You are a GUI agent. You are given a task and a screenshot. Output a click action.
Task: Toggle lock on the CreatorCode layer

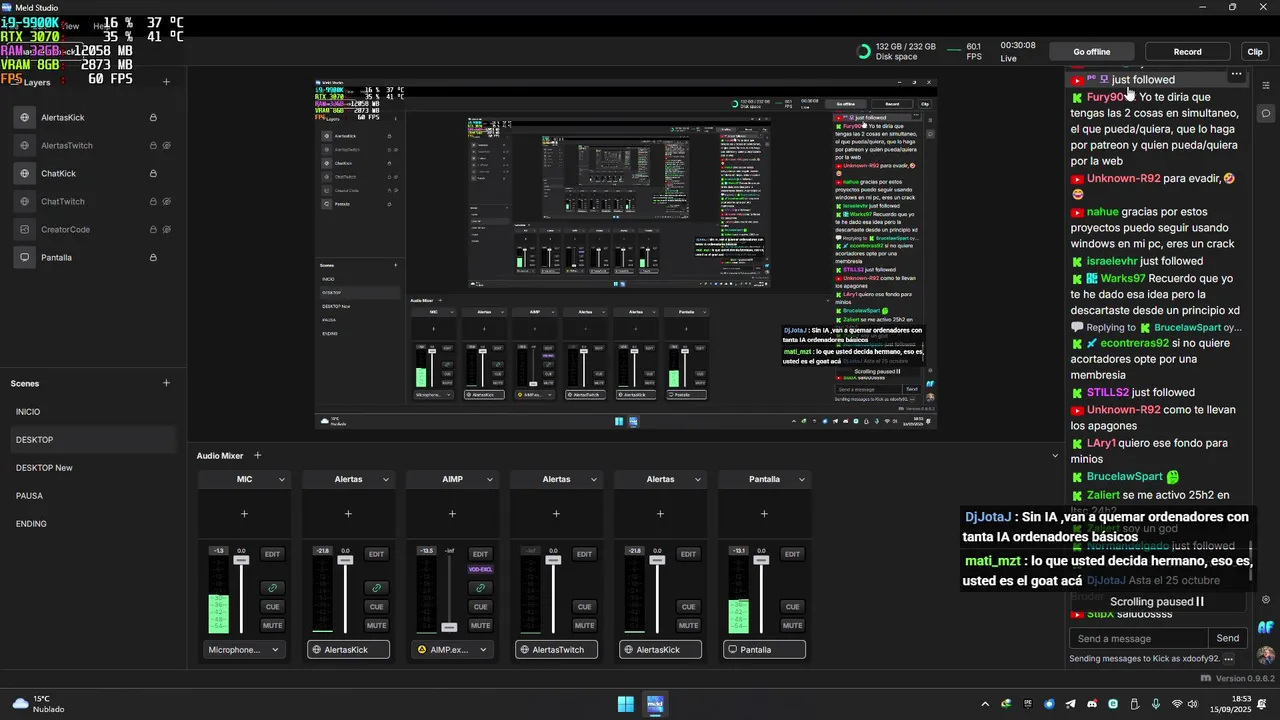(153, 230)
